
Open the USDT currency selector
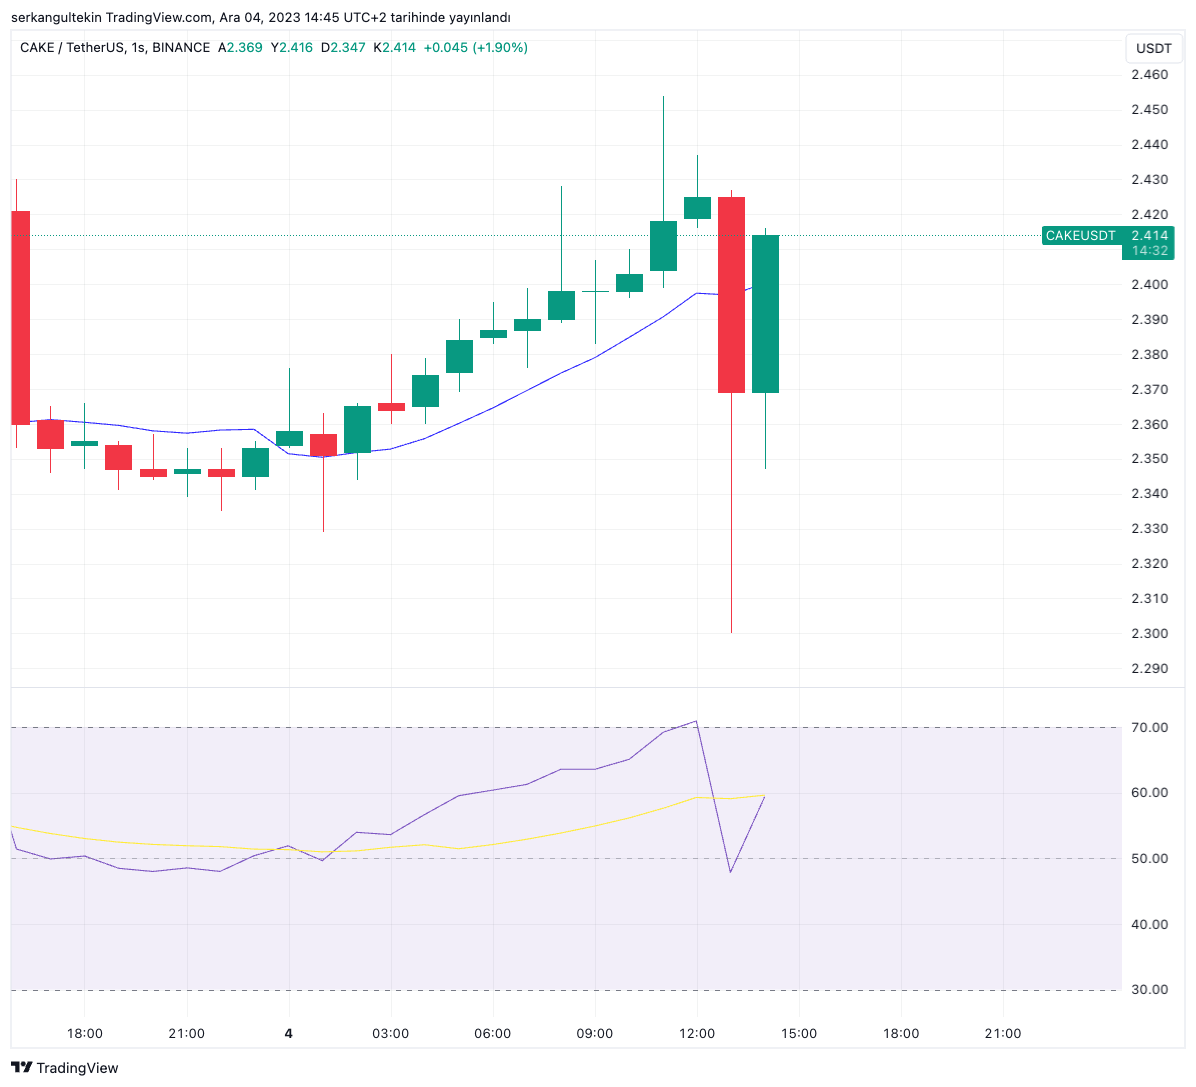click(1153, 48)
